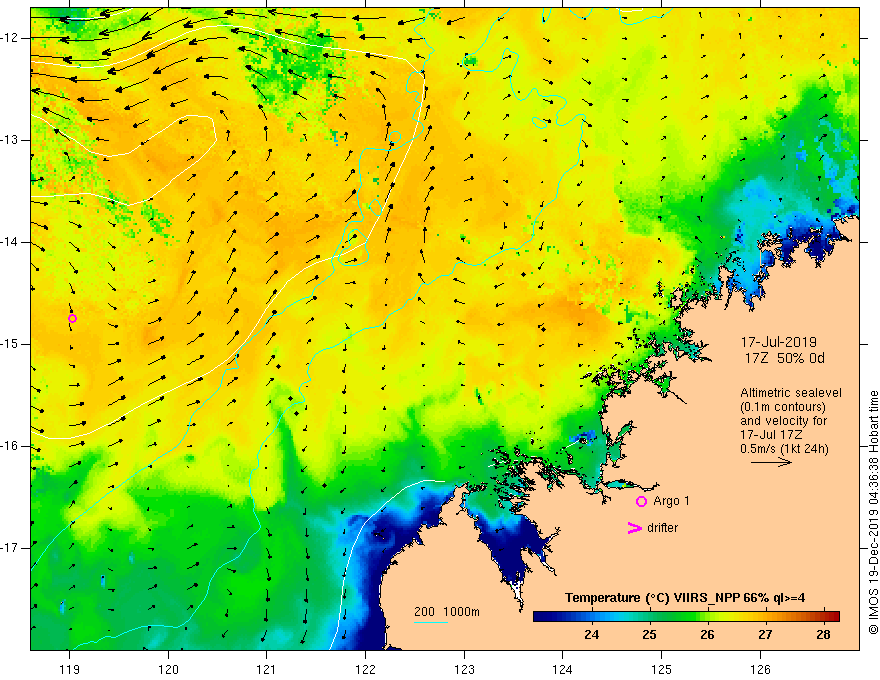Screen dimensions: 880x680
Task: Click the 'Altimetric sealevel' caption line
Action: (791, 393)
